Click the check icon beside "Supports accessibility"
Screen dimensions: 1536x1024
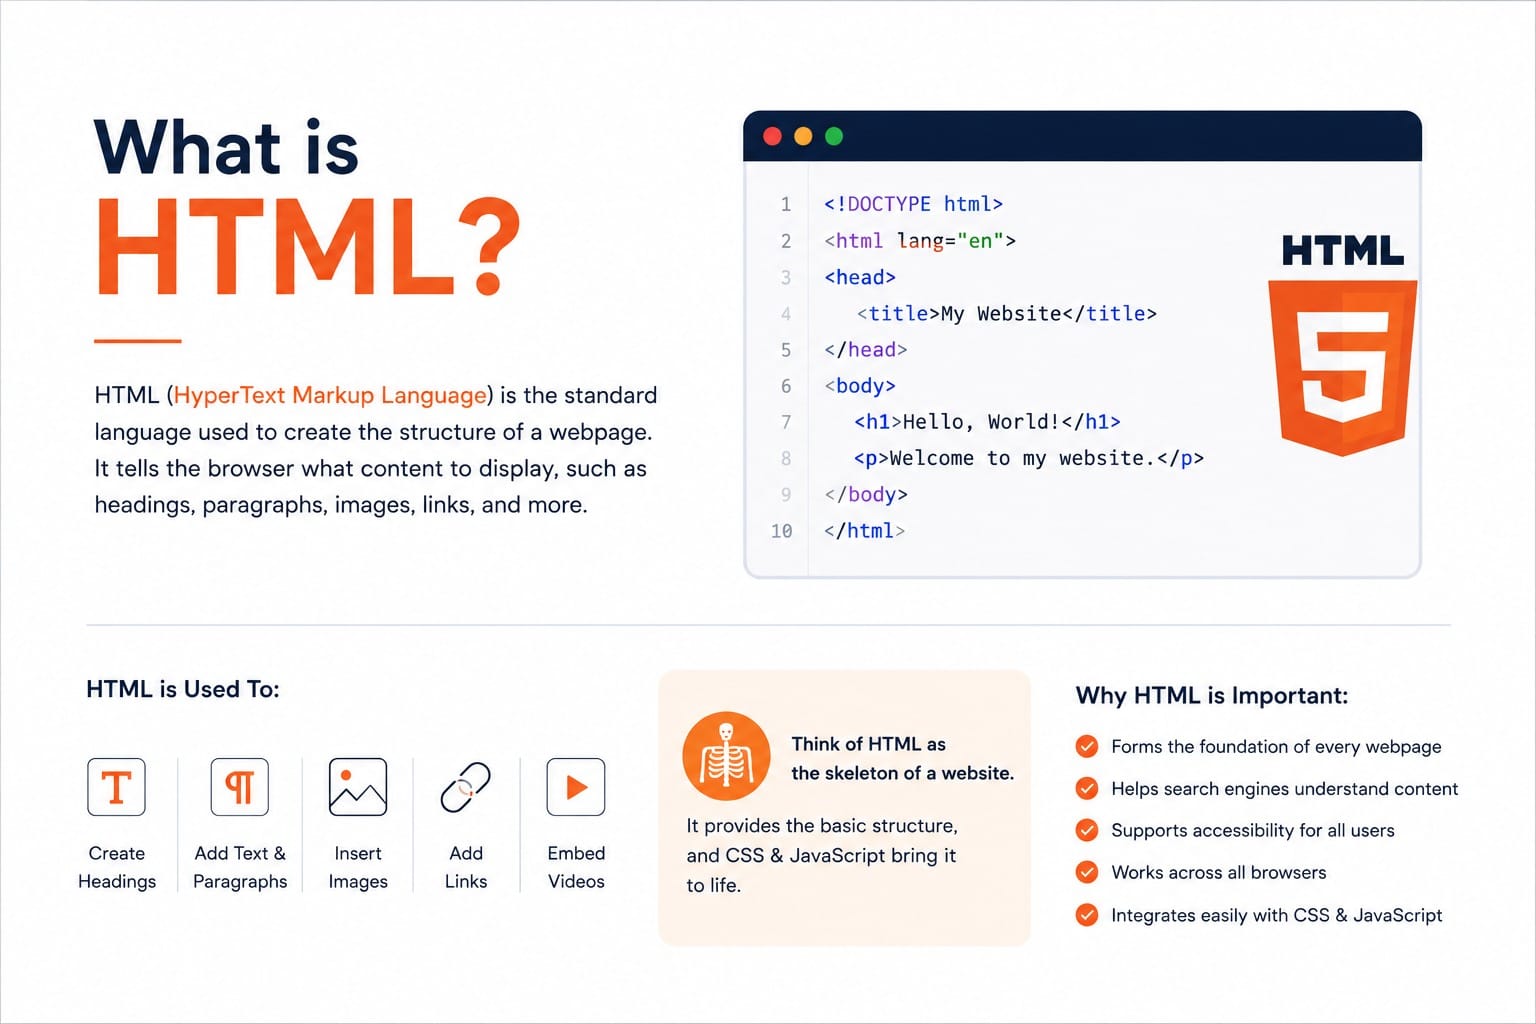pos(1087,830)
